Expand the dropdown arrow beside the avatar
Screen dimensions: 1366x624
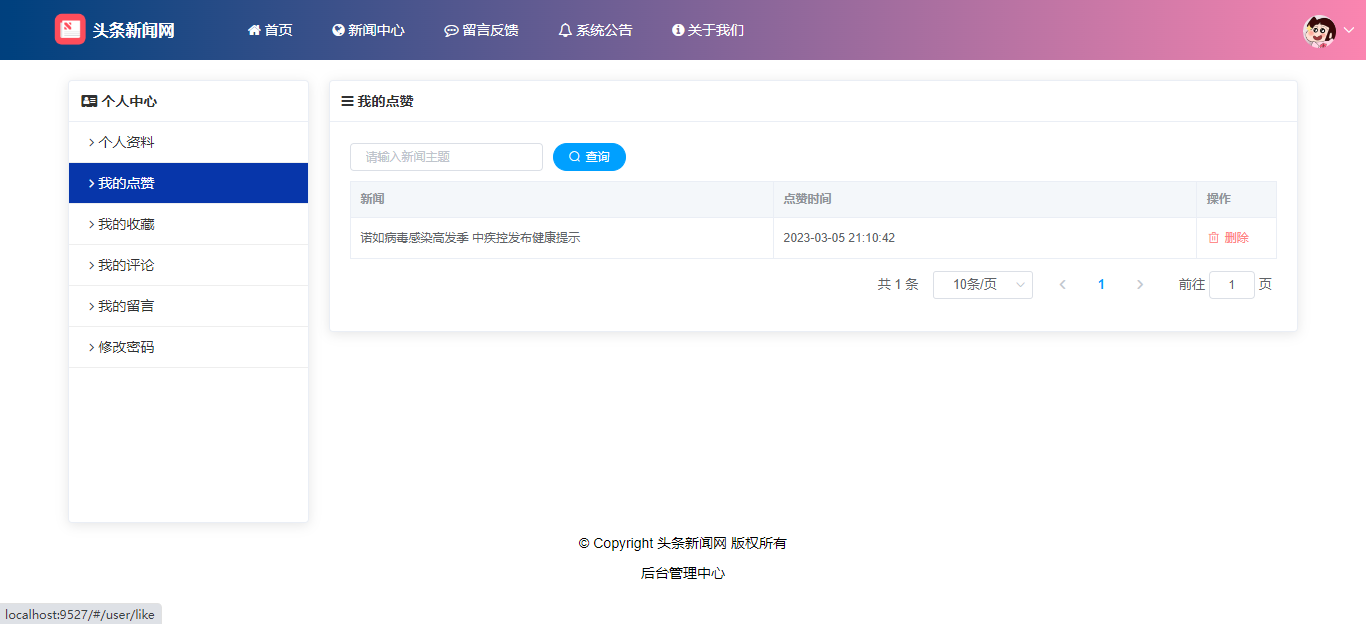1348,31
